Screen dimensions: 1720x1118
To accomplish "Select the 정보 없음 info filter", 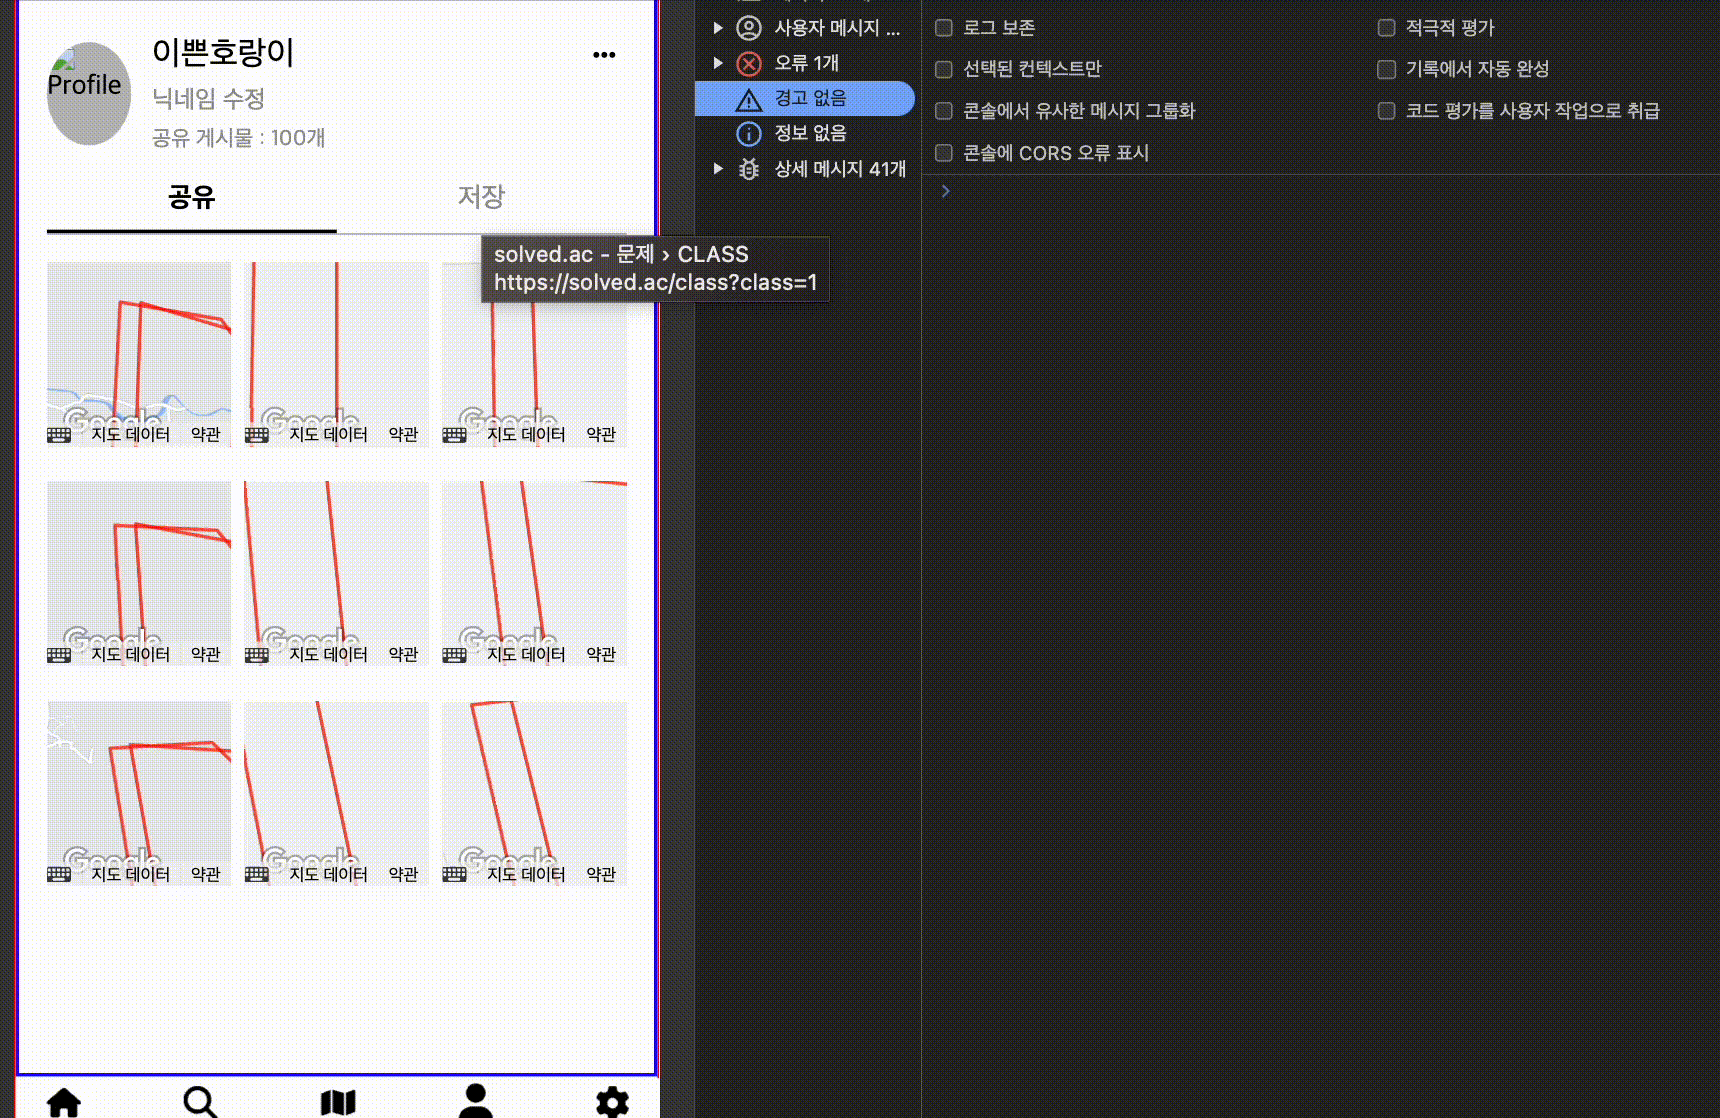I will (x=810, y=133).
